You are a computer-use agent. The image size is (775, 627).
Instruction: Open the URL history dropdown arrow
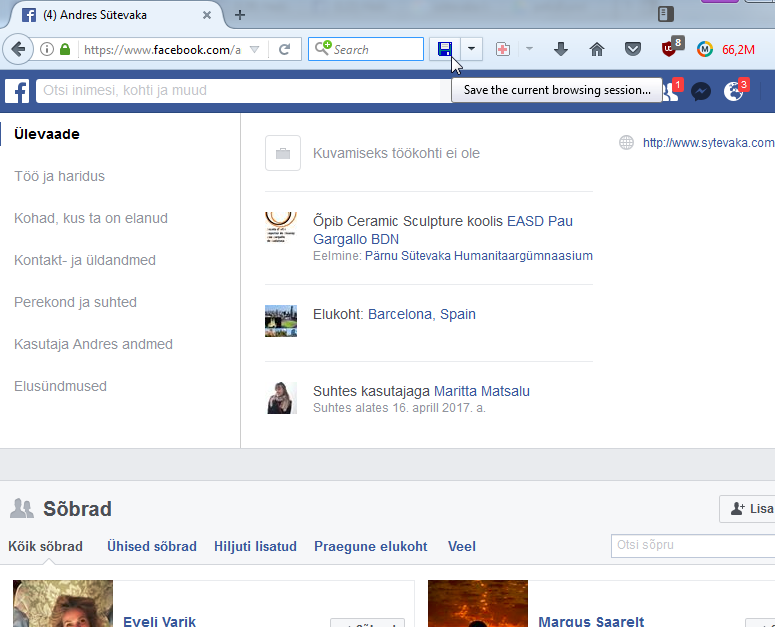click(255, 49)
